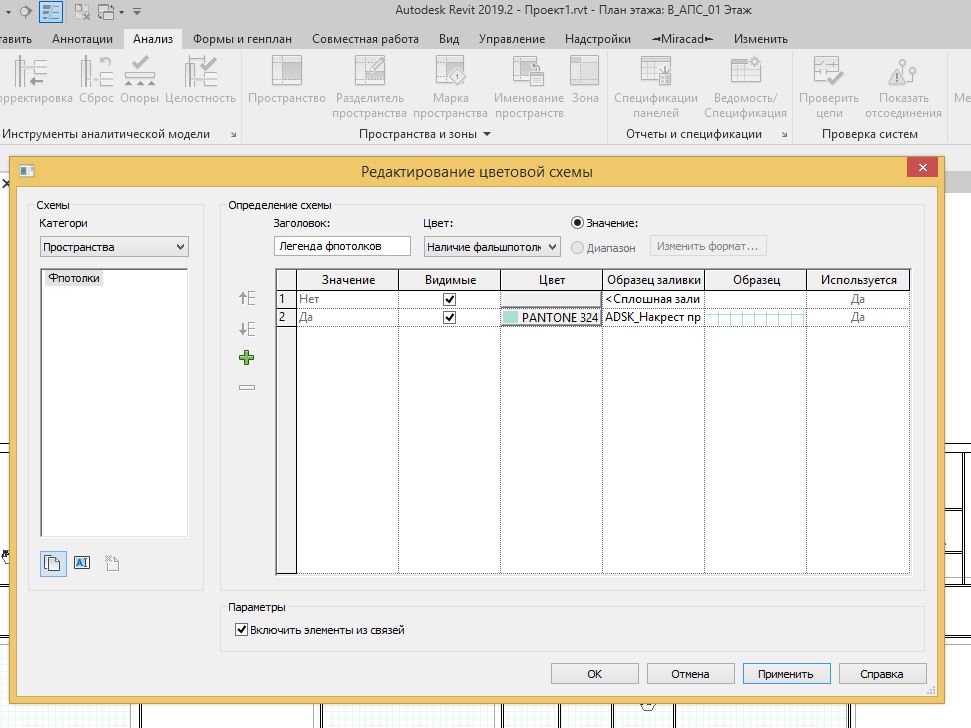Duplicate the selected color scheme
Viewport: 971px width, 728px height.
click(x=53, y=563)
